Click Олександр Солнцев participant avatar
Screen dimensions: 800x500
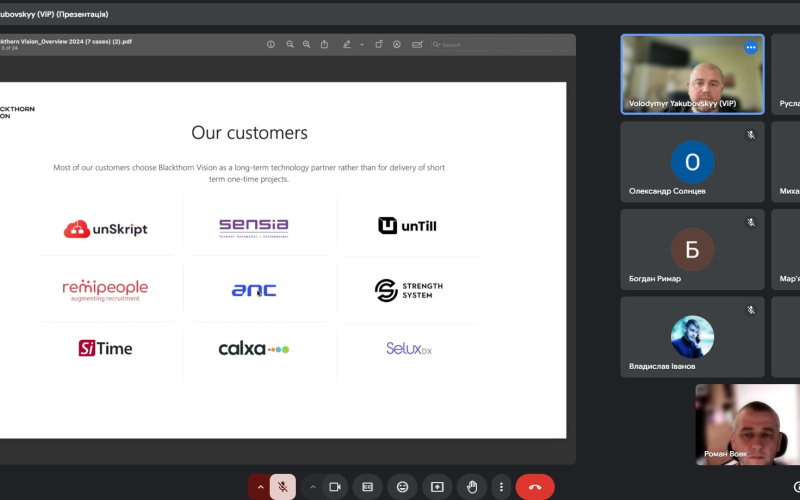(x=692, y=162)
